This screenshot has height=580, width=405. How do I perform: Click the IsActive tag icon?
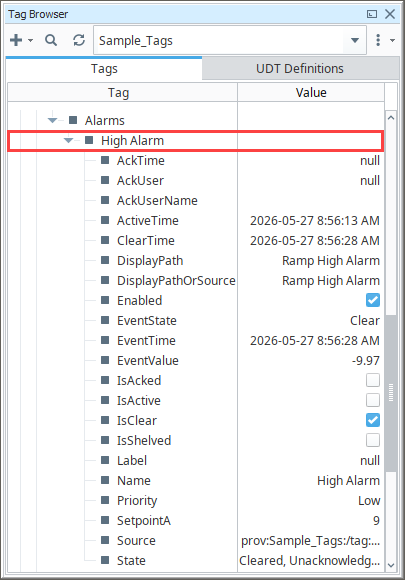[x=105, y=400]
